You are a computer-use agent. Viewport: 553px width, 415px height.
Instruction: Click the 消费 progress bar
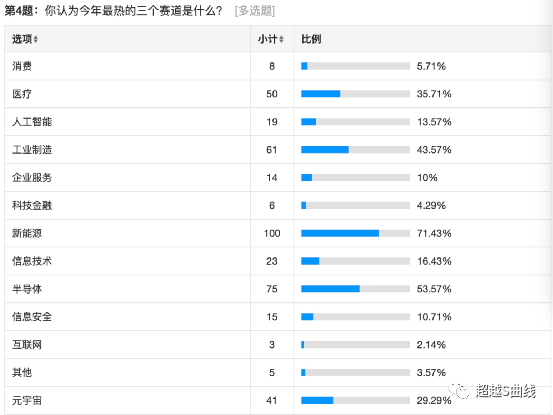356,66
